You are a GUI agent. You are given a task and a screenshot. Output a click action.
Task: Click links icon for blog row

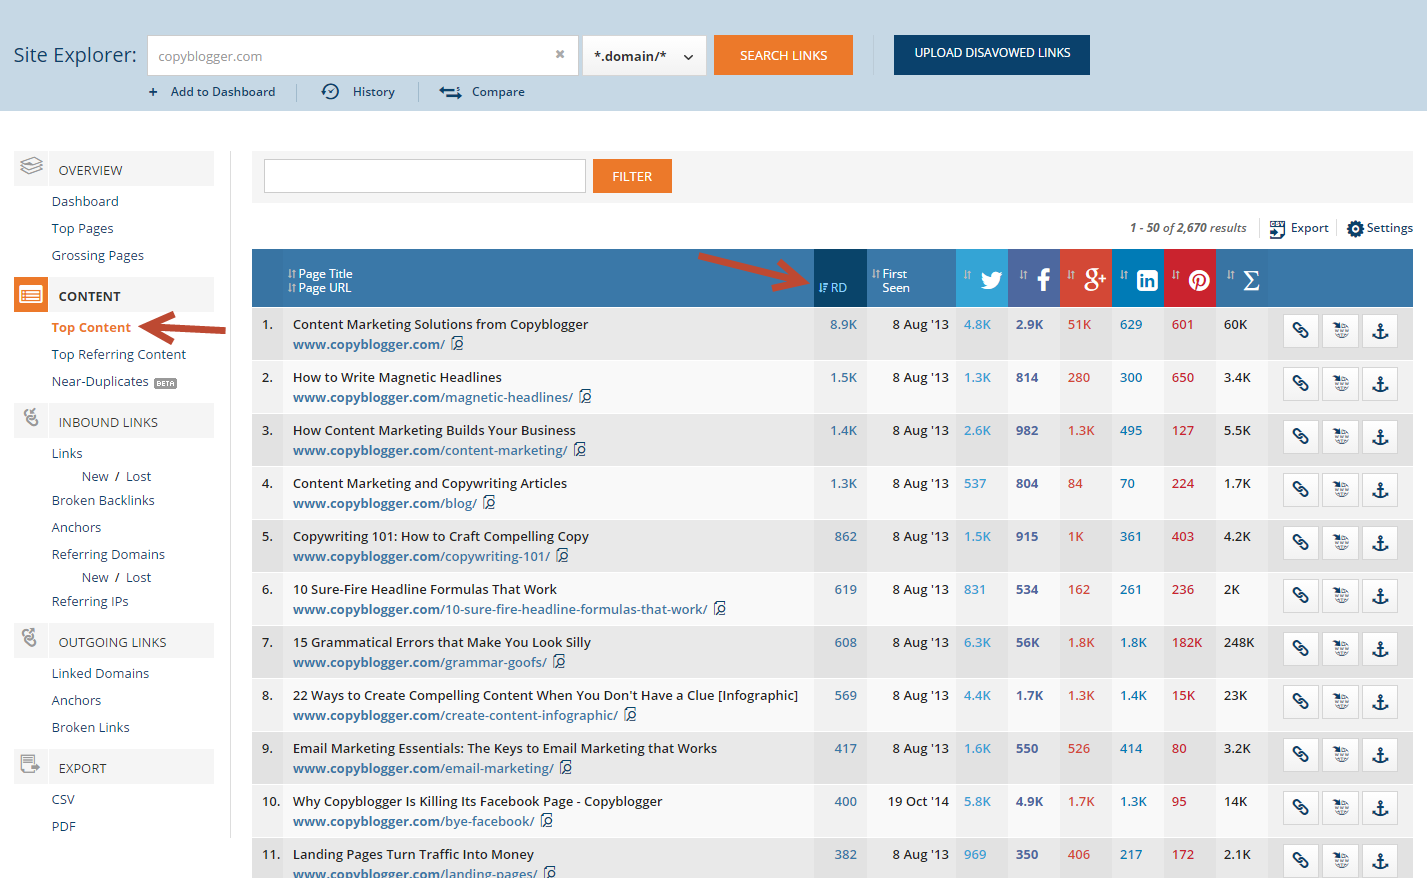(1301, 490)
